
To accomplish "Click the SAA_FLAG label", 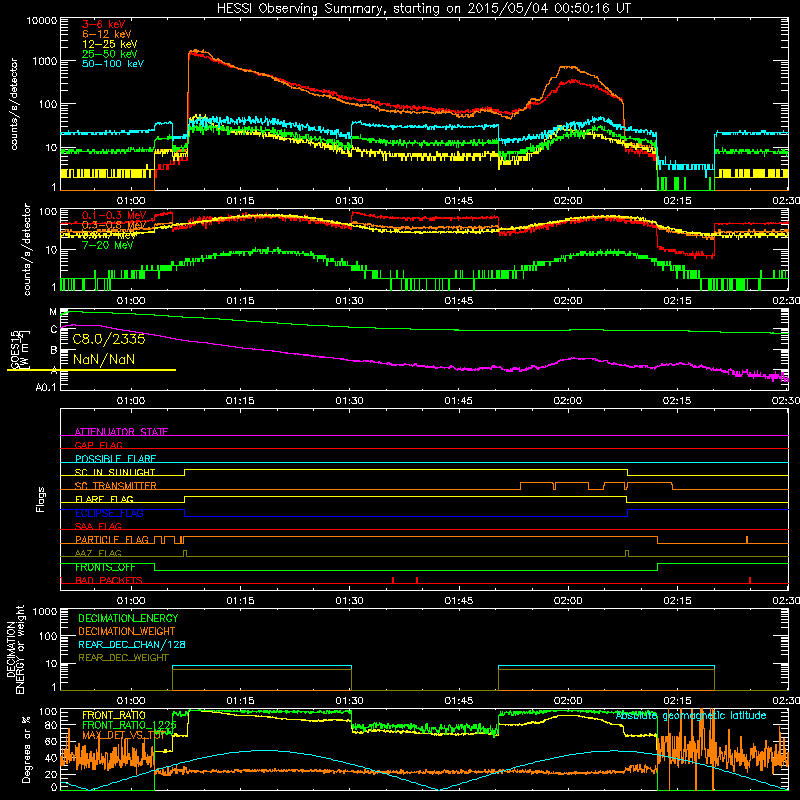I will coord(98,526).
